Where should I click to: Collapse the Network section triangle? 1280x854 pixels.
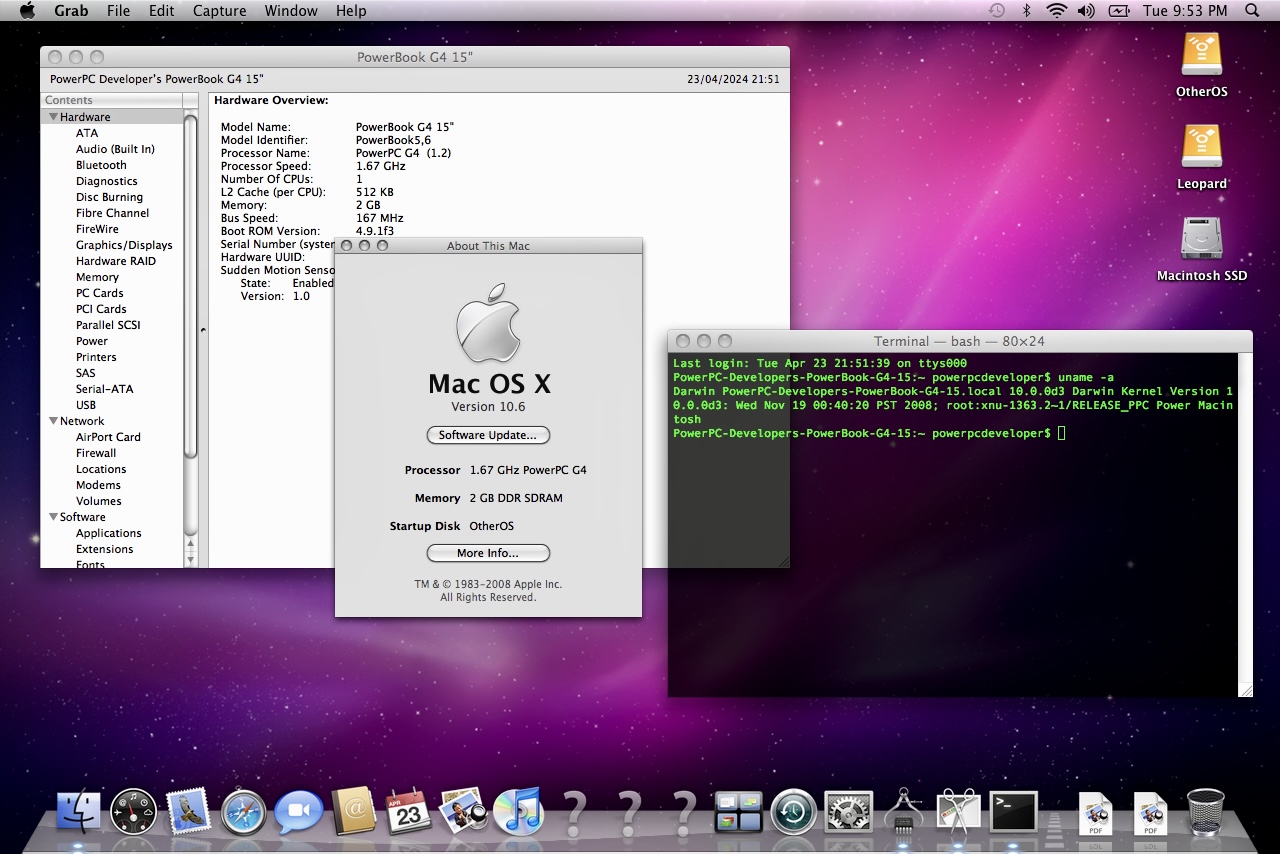pos(53,421)
